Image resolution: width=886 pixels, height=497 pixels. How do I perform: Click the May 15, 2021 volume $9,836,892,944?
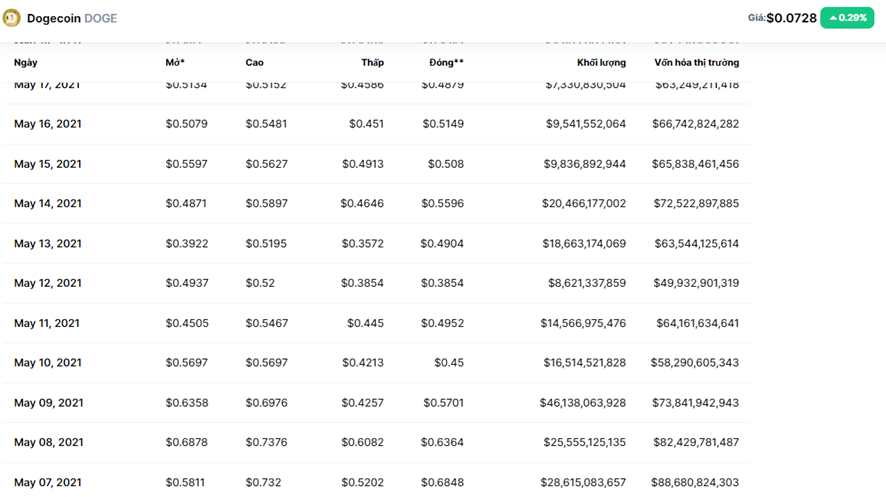585,164
